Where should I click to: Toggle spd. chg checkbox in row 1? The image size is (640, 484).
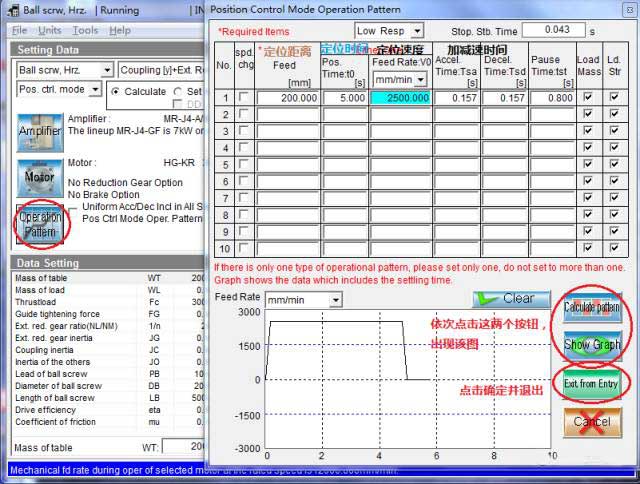tap(244, 98)
